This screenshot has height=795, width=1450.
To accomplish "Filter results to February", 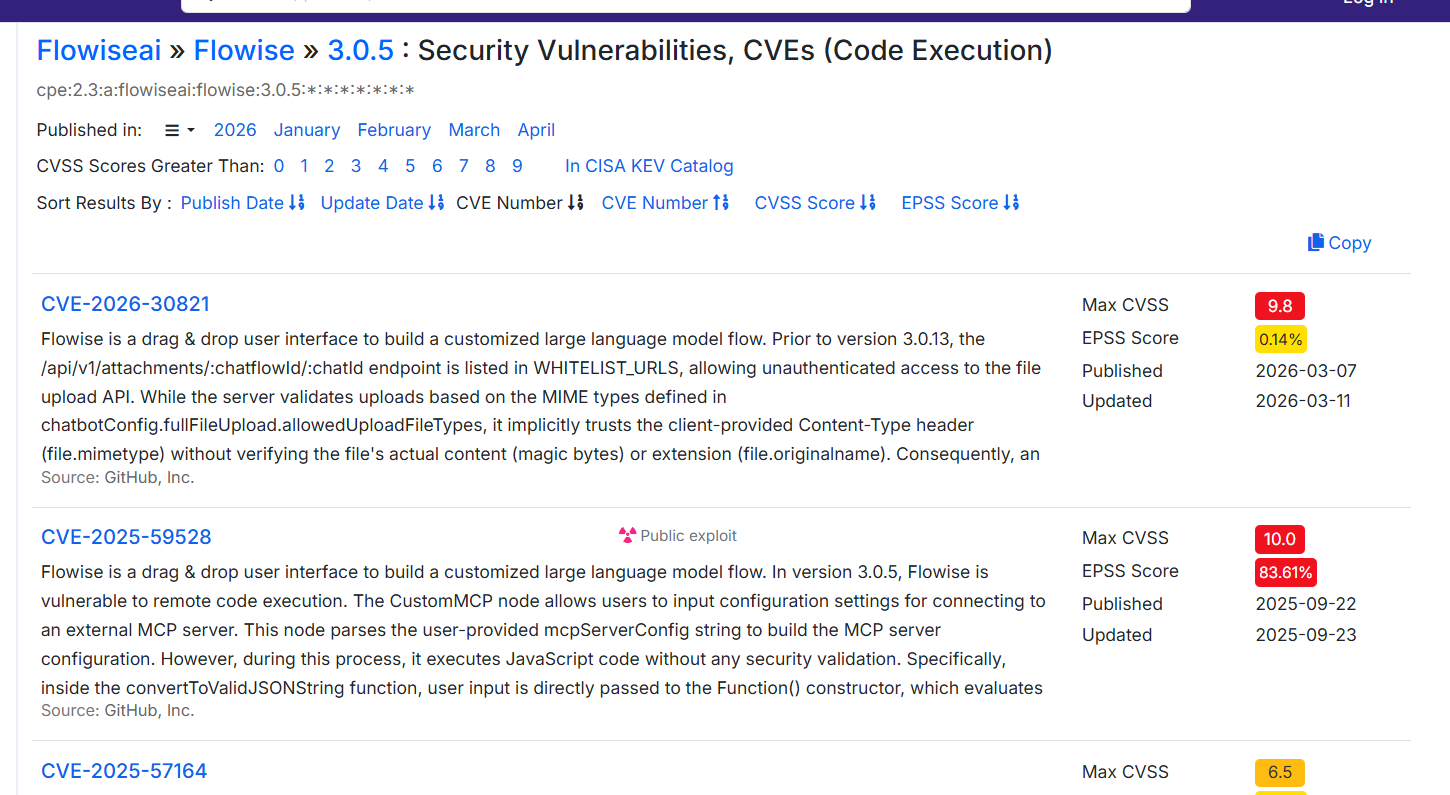I will [x=394, y=130].
